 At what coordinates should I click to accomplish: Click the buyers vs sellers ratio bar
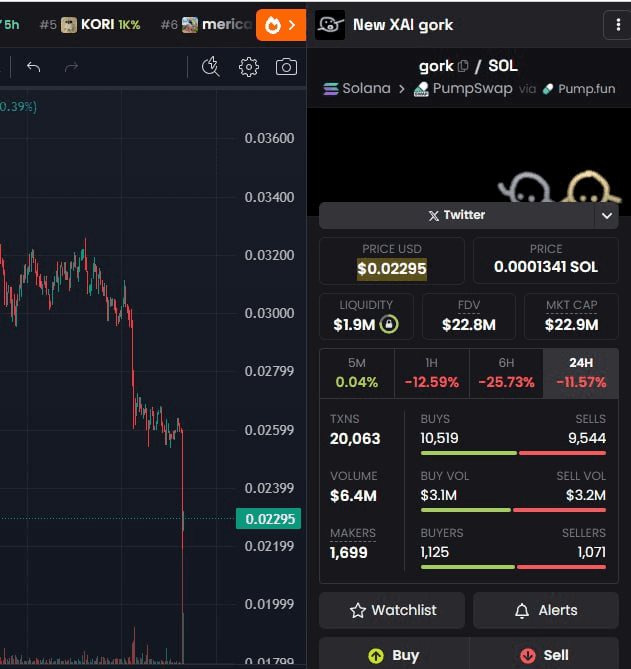coord(513,567)
